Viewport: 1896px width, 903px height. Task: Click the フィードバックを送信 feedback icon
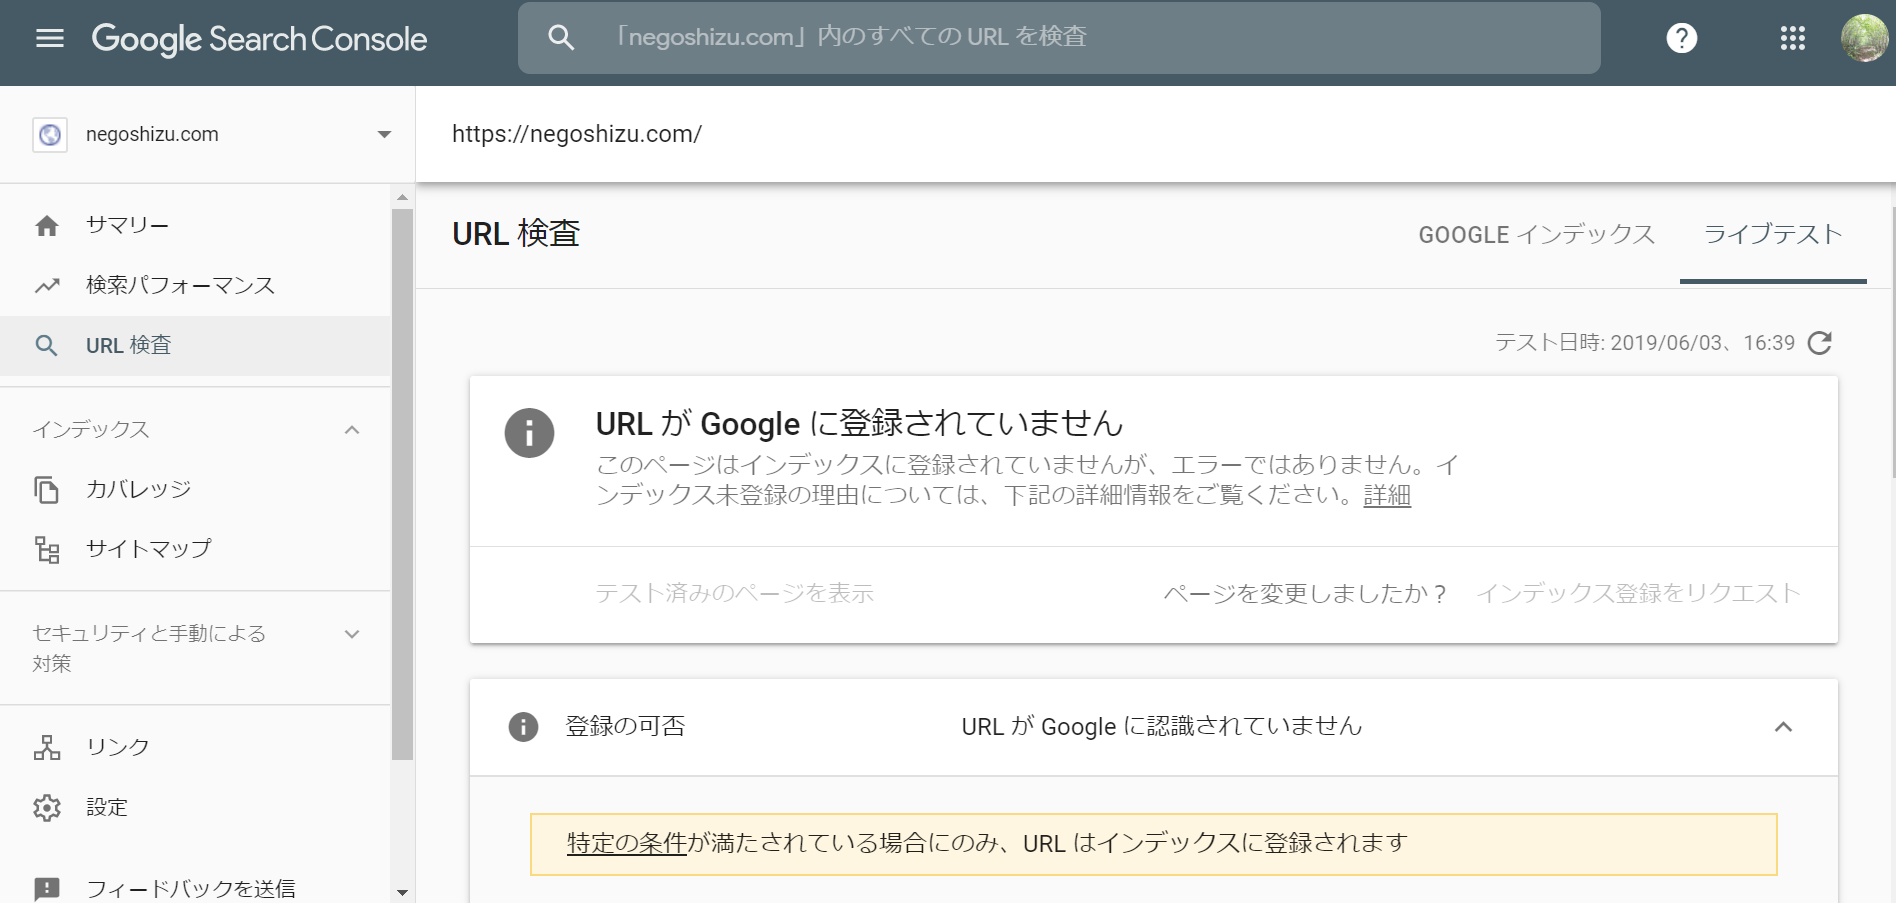coord(47,889)
